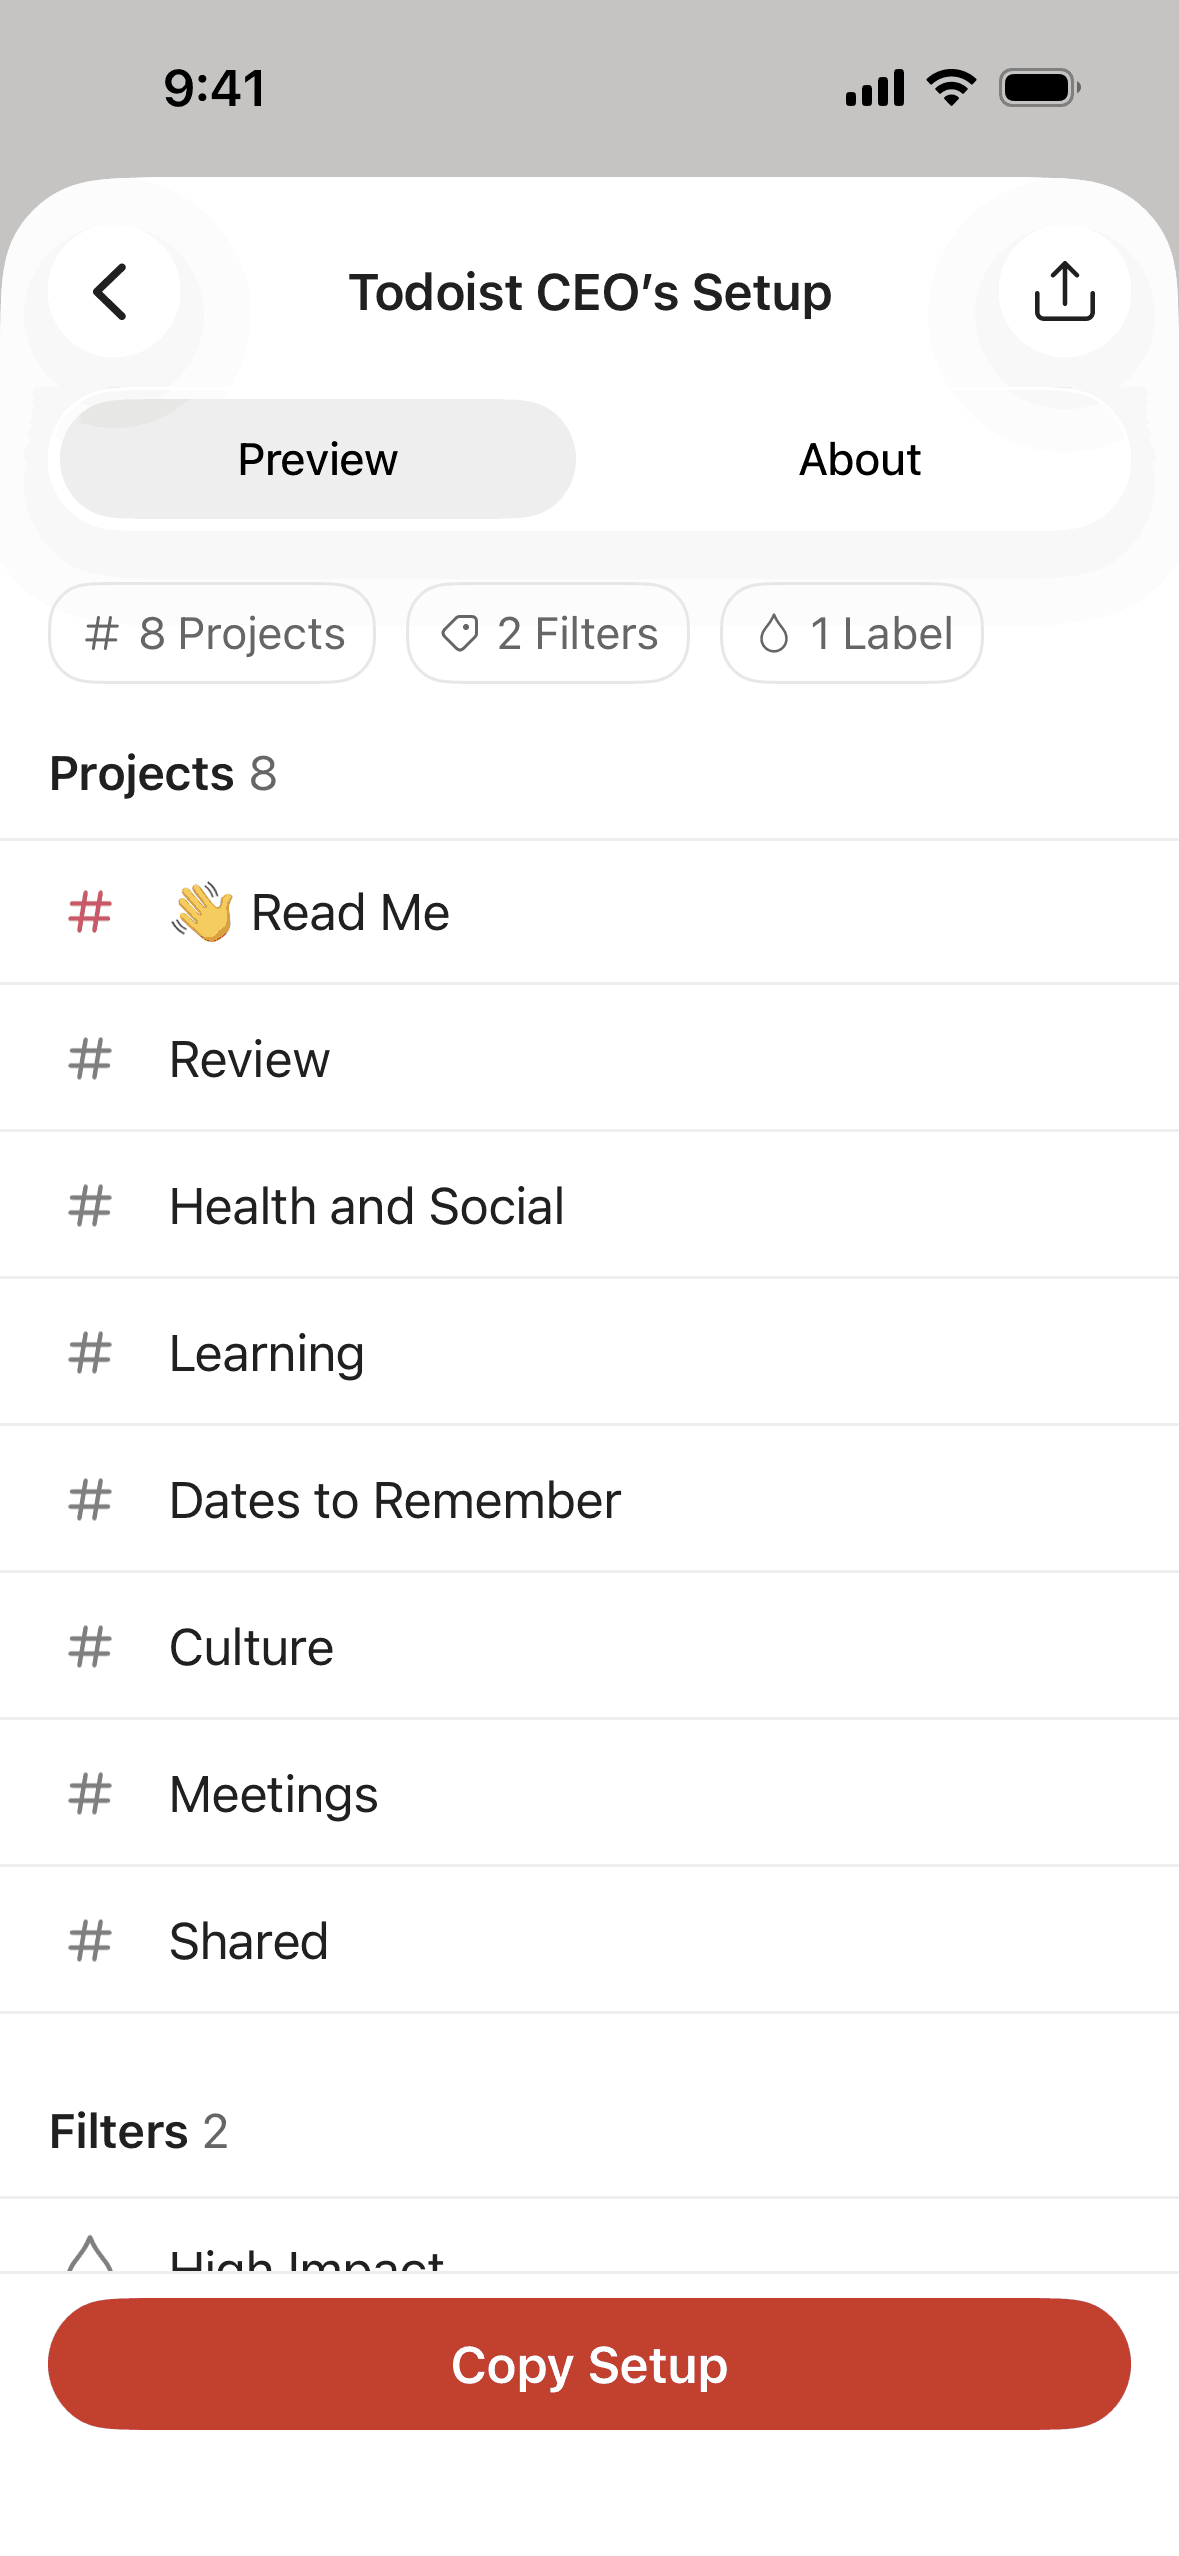Click the hash icon next to Review
This screenshot has height=2556, width=1179.
click(x=90, y=1059)
